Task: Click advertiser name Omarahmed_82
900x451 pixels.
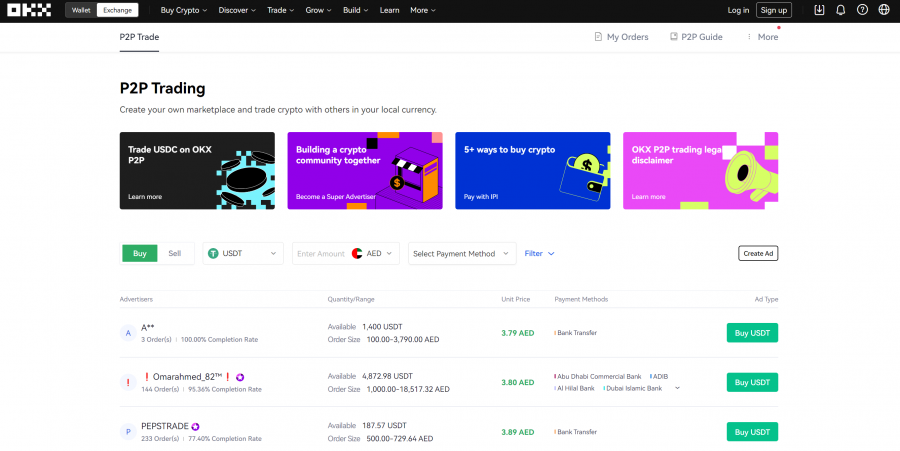Action: pos(187,377)
